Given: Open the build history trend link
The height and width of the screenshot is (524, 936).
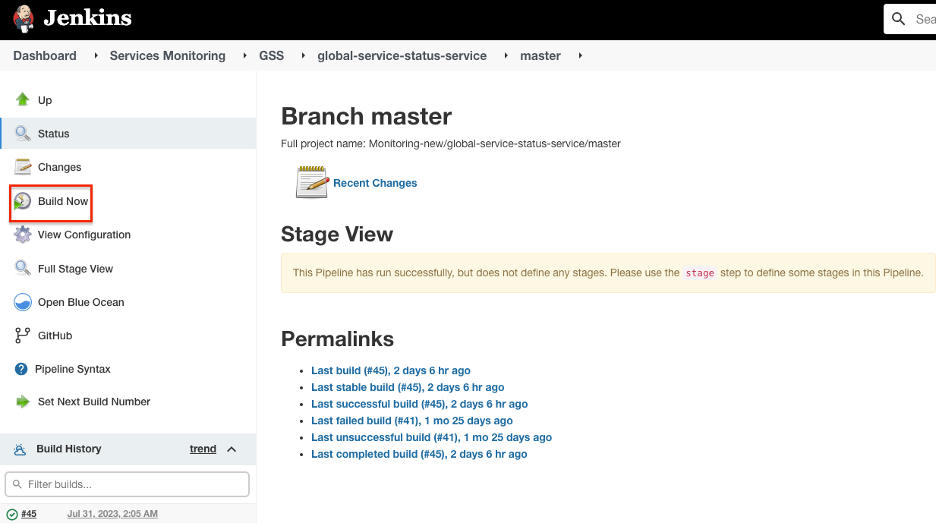Looking at the screenshot, I should click(203, 449).
